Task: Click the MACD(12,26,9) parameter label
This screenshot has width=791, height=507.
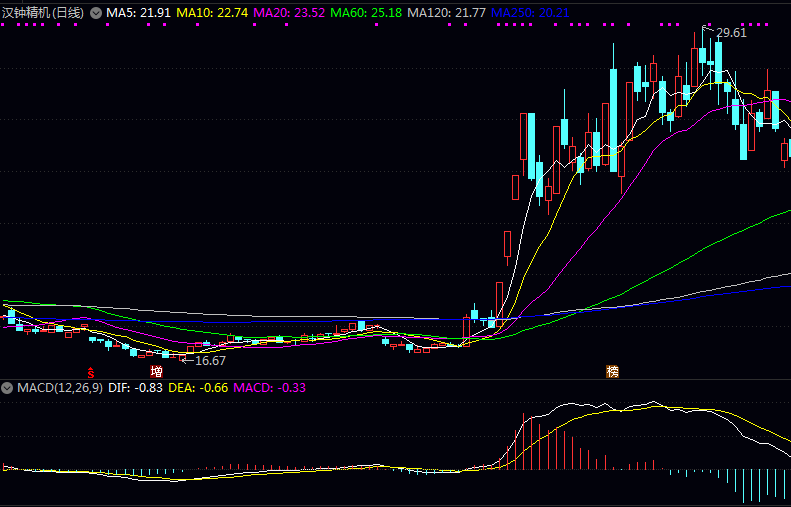Action: 57,387
